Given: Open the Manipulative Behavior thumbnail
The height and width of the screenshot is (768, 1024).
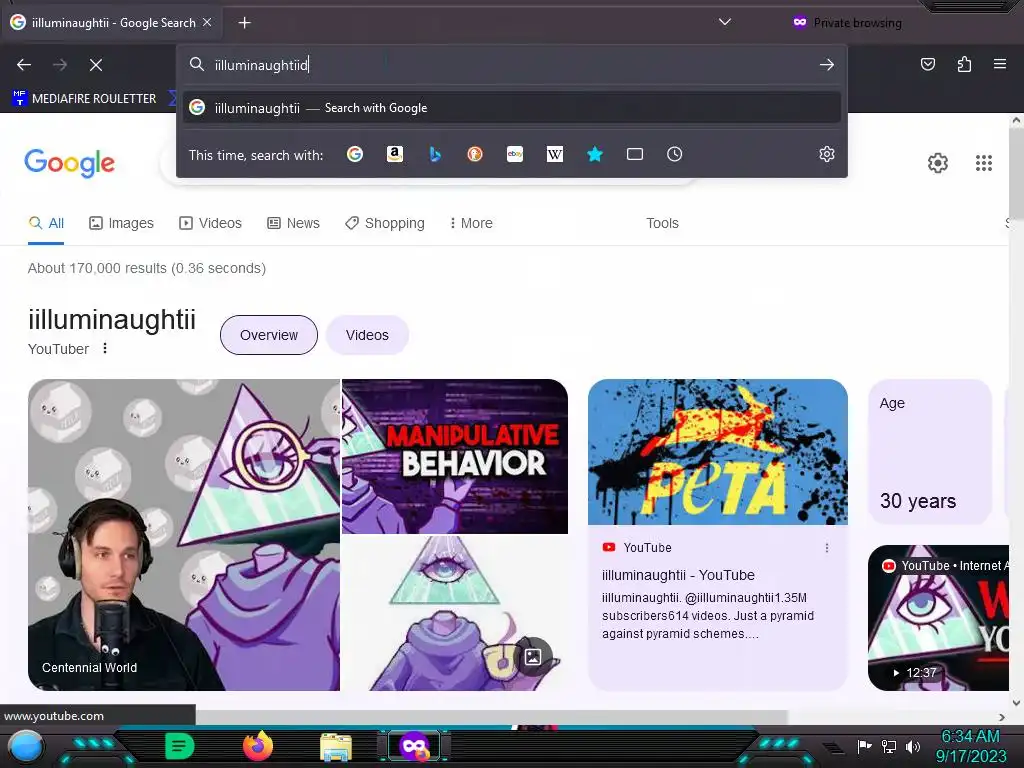Looking at the screenshot, I should [455, 456].
